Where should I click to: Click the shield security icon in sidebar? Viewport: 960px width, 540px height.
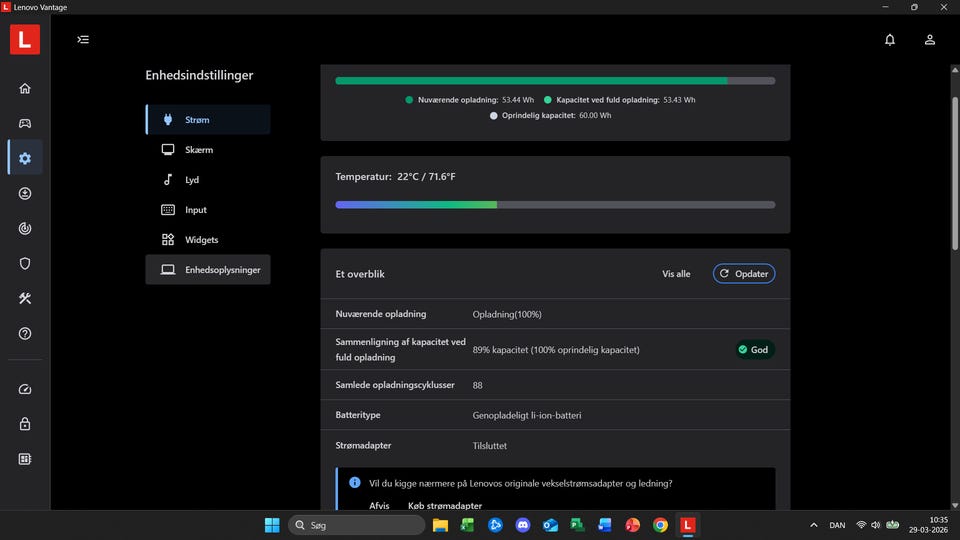click(25, 264)
